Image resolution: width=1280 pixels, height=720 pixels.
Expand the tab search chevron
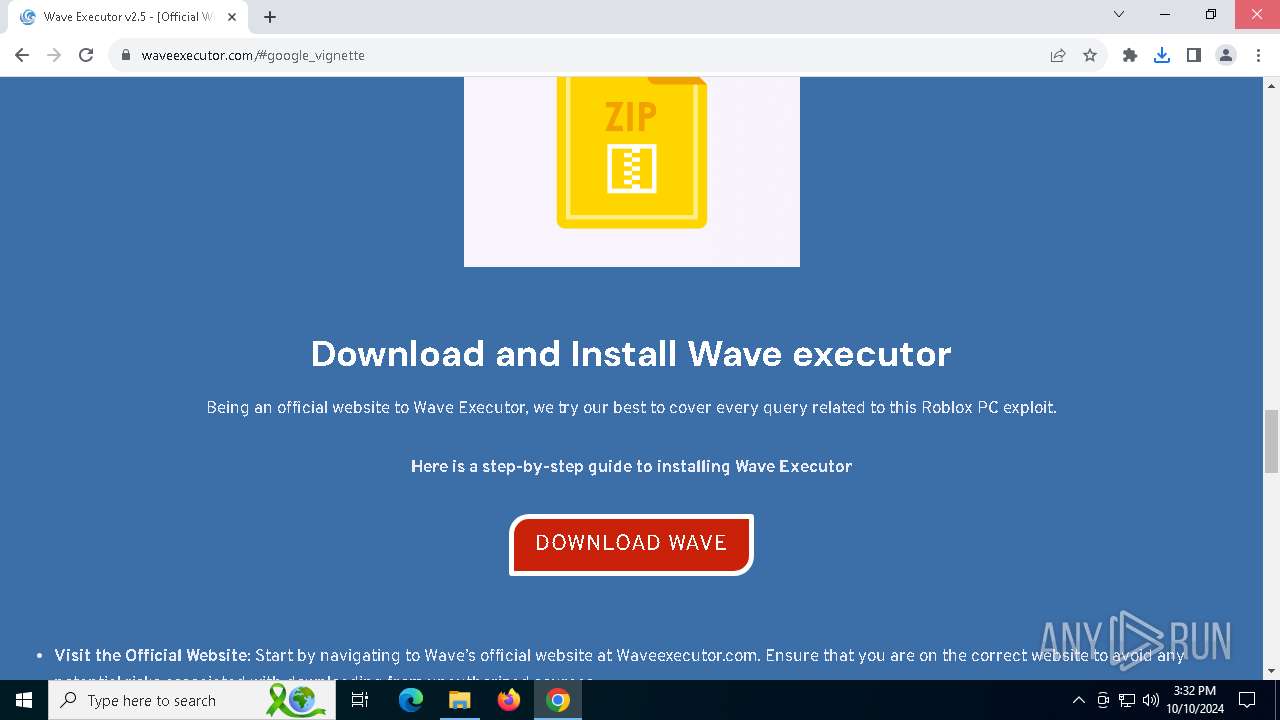(1119, 14)
